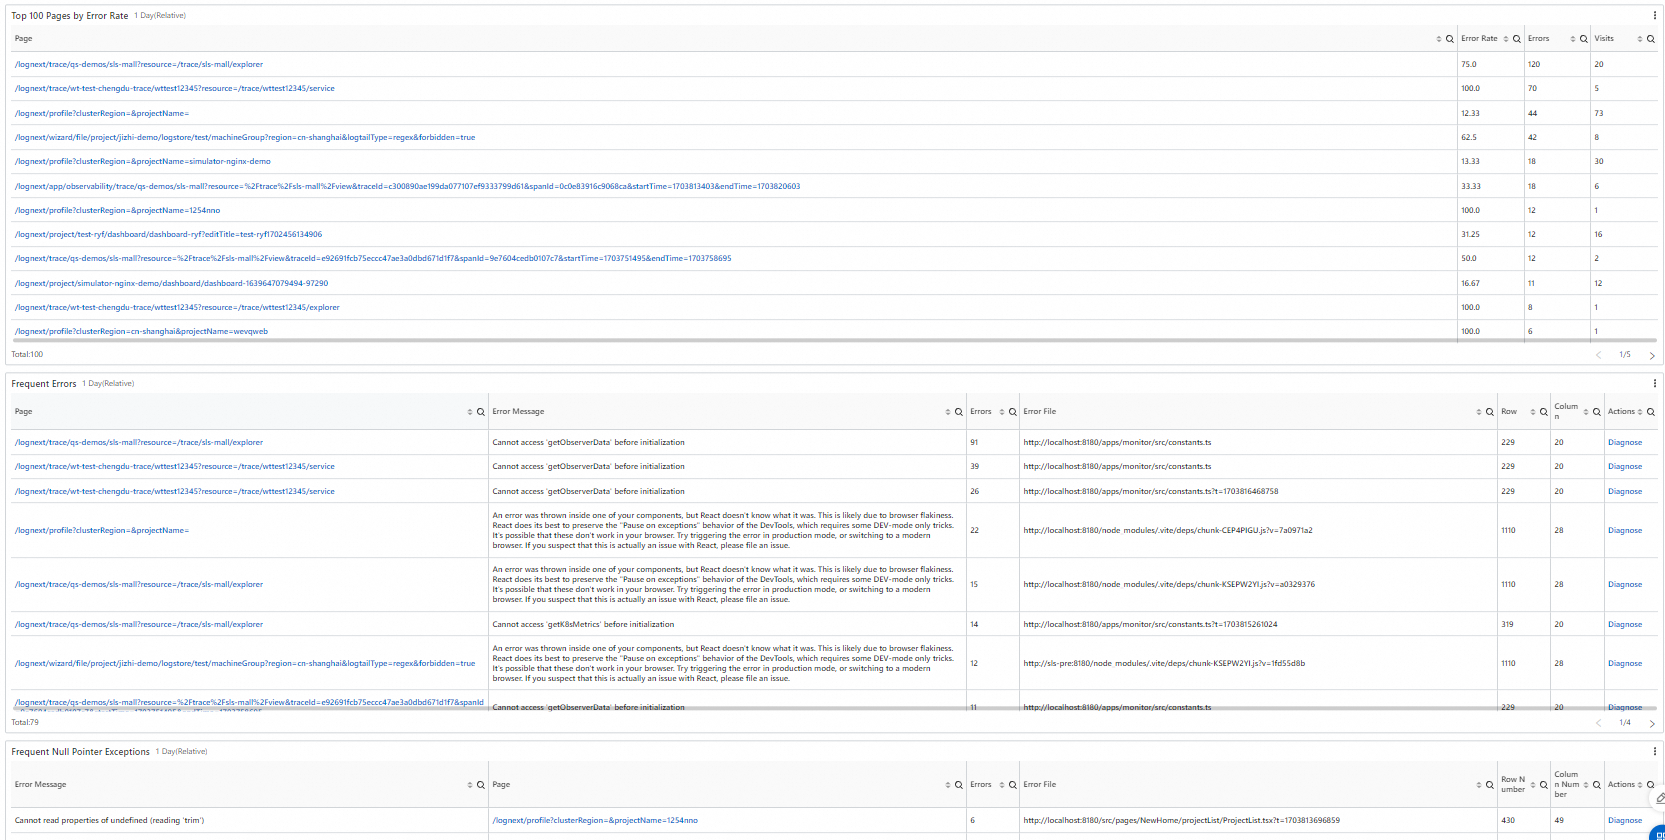Viewport: 1665px width, 840px height.
Task: Open the projectName=wevqweb profile link
Action: point(141,331)
